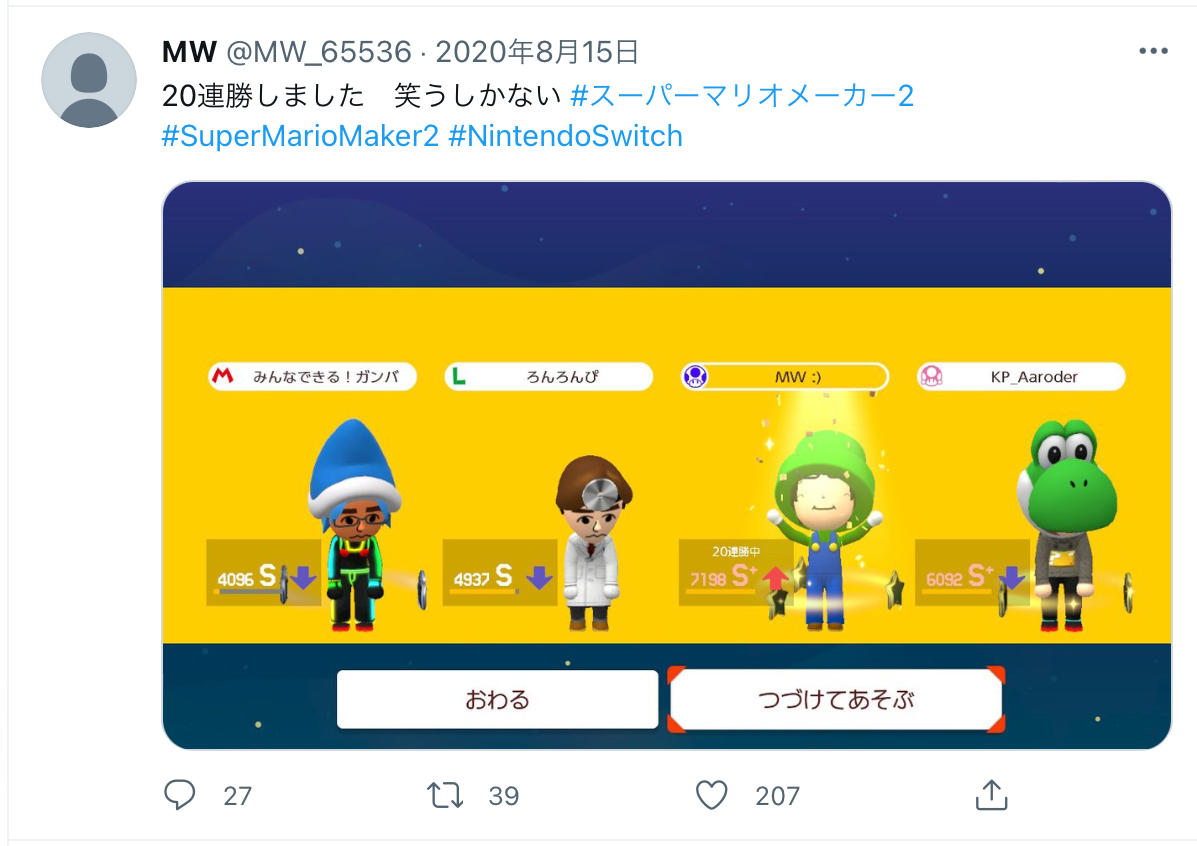The image size is (1197, 846).
Task: Open the #NintendoSwitch hashtag link
Action: coord(565,136)
